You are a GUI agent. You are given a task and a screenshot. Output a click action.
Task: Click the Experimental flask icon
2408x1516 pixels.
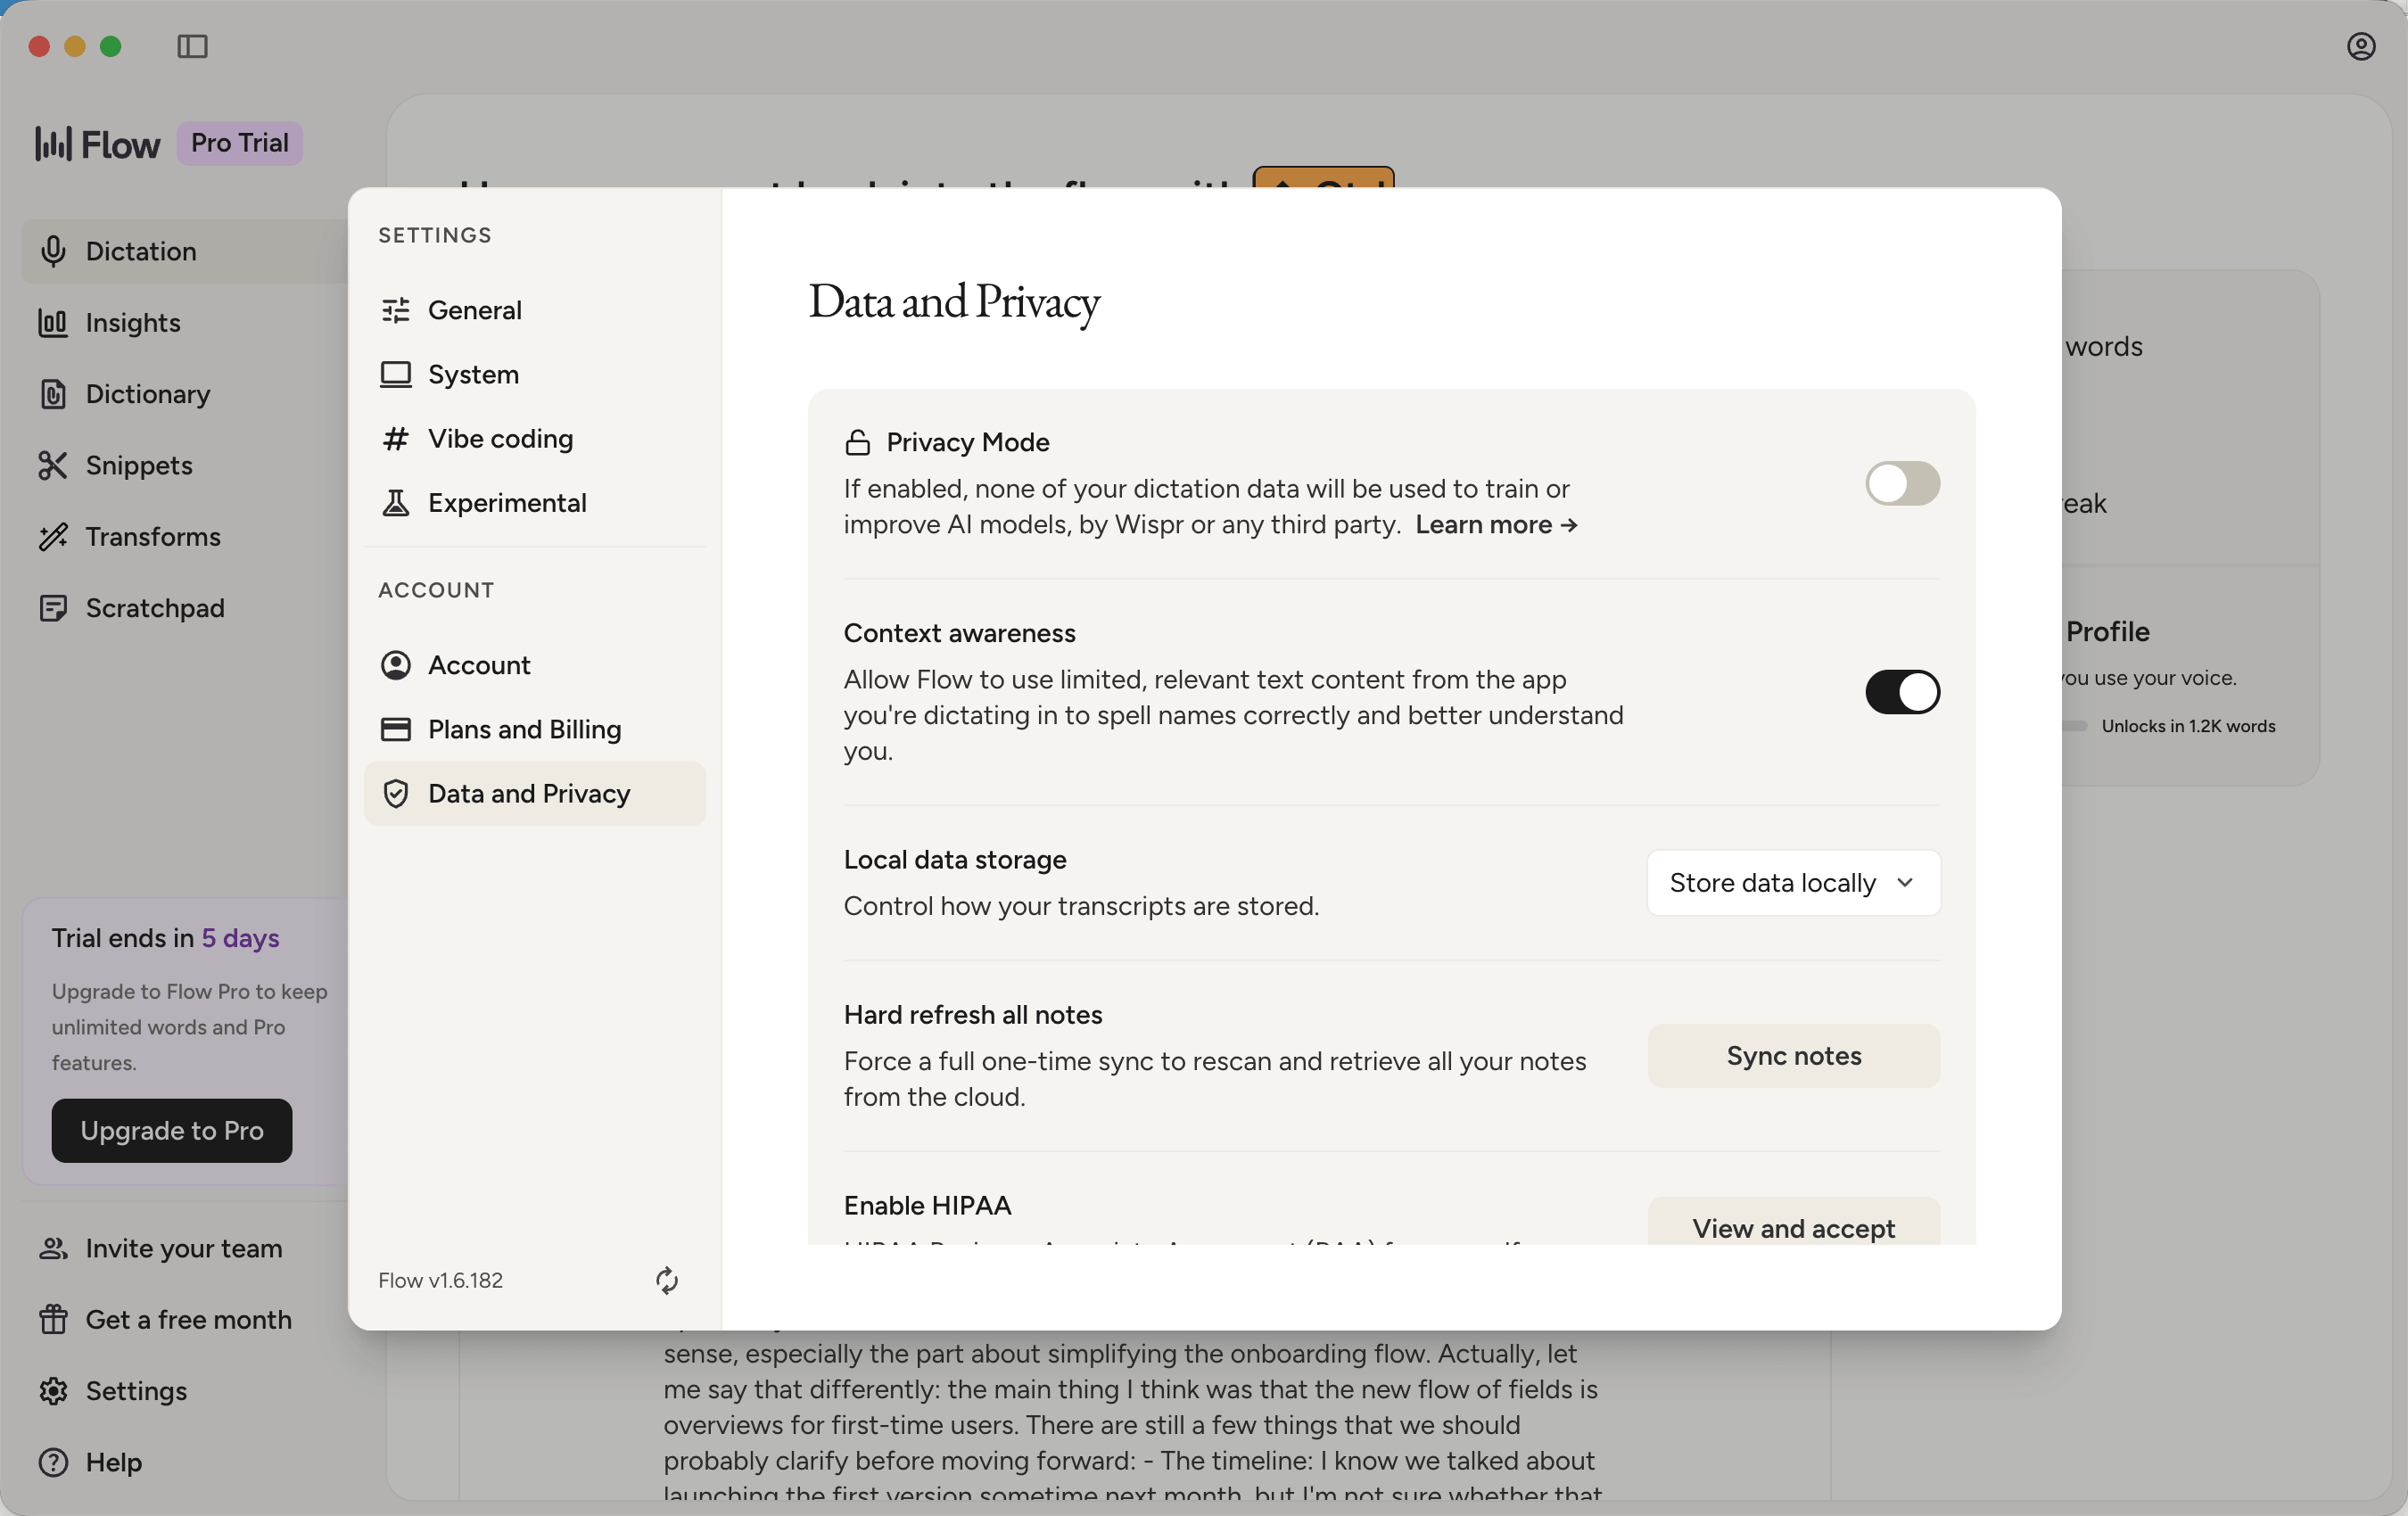click(x=396, y=503)
